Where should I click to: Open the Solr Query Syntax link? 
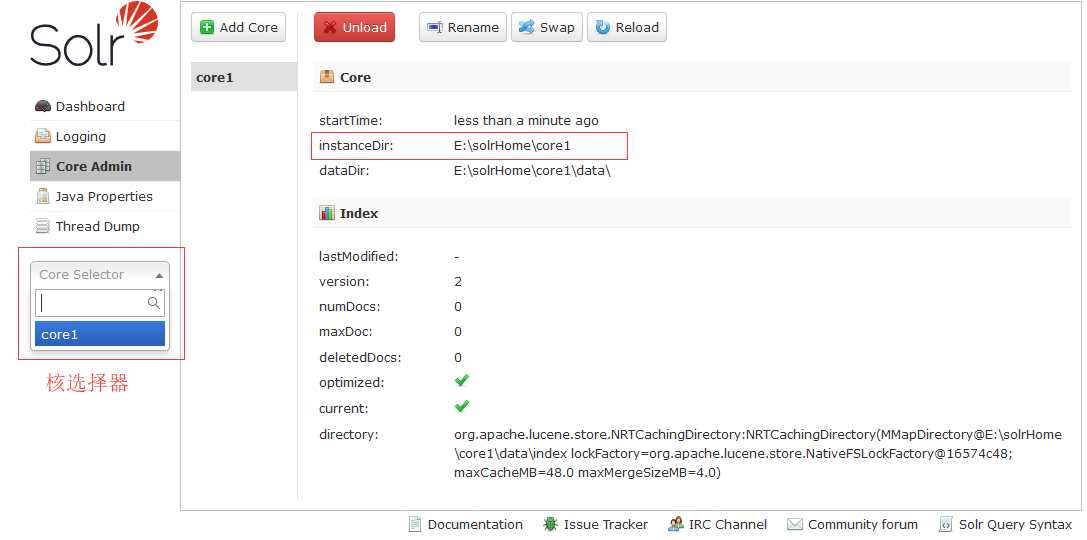coord(1005,524)
